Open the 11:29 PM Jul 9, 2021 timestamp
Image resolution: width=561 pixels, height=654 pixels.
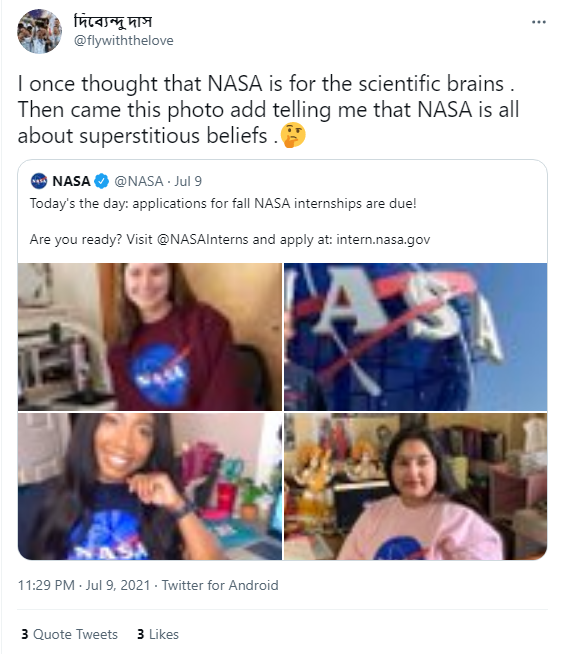84,585
